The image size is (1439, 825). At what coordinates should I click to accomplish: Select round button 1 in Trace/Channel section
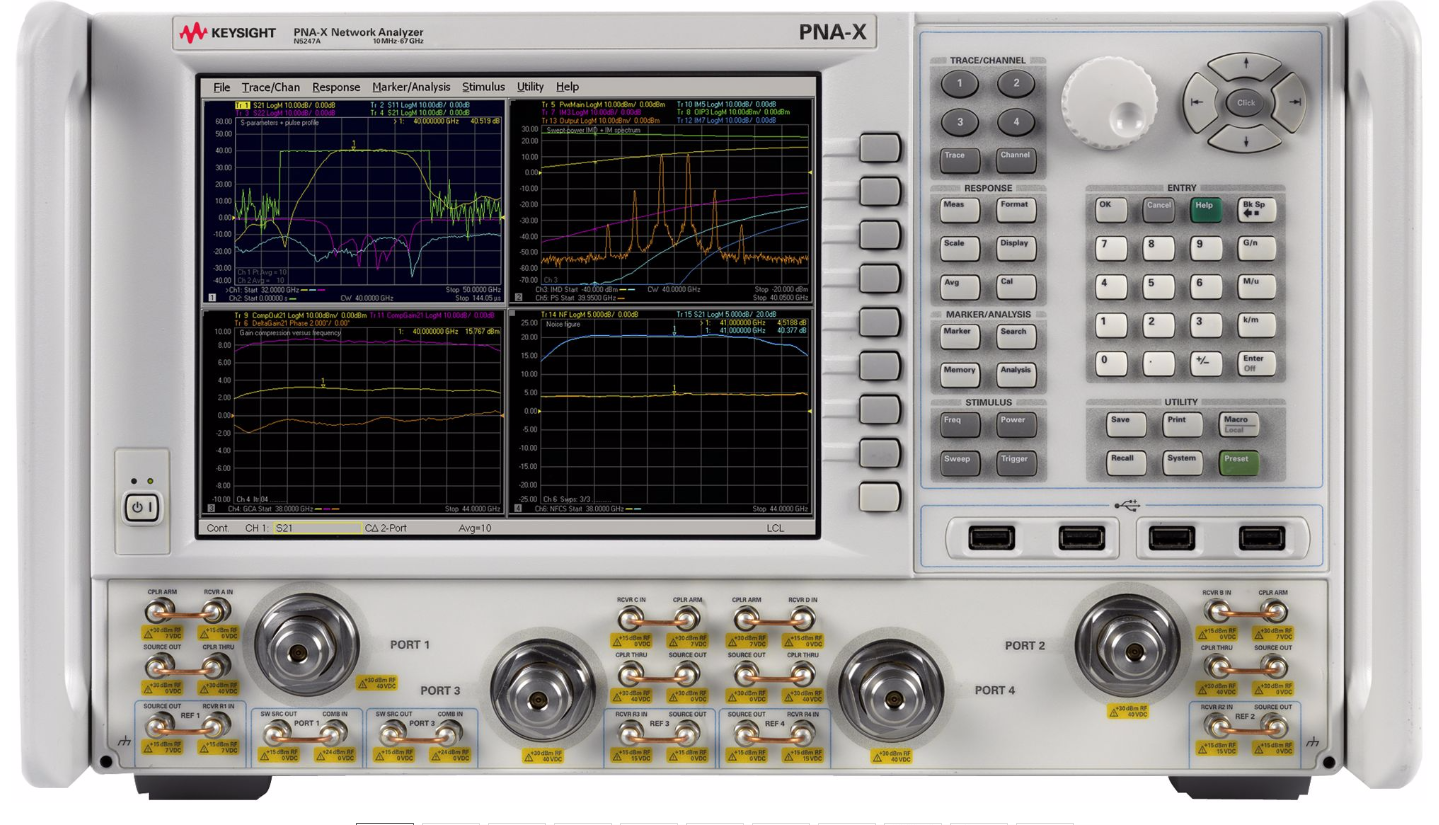point(960,85)
